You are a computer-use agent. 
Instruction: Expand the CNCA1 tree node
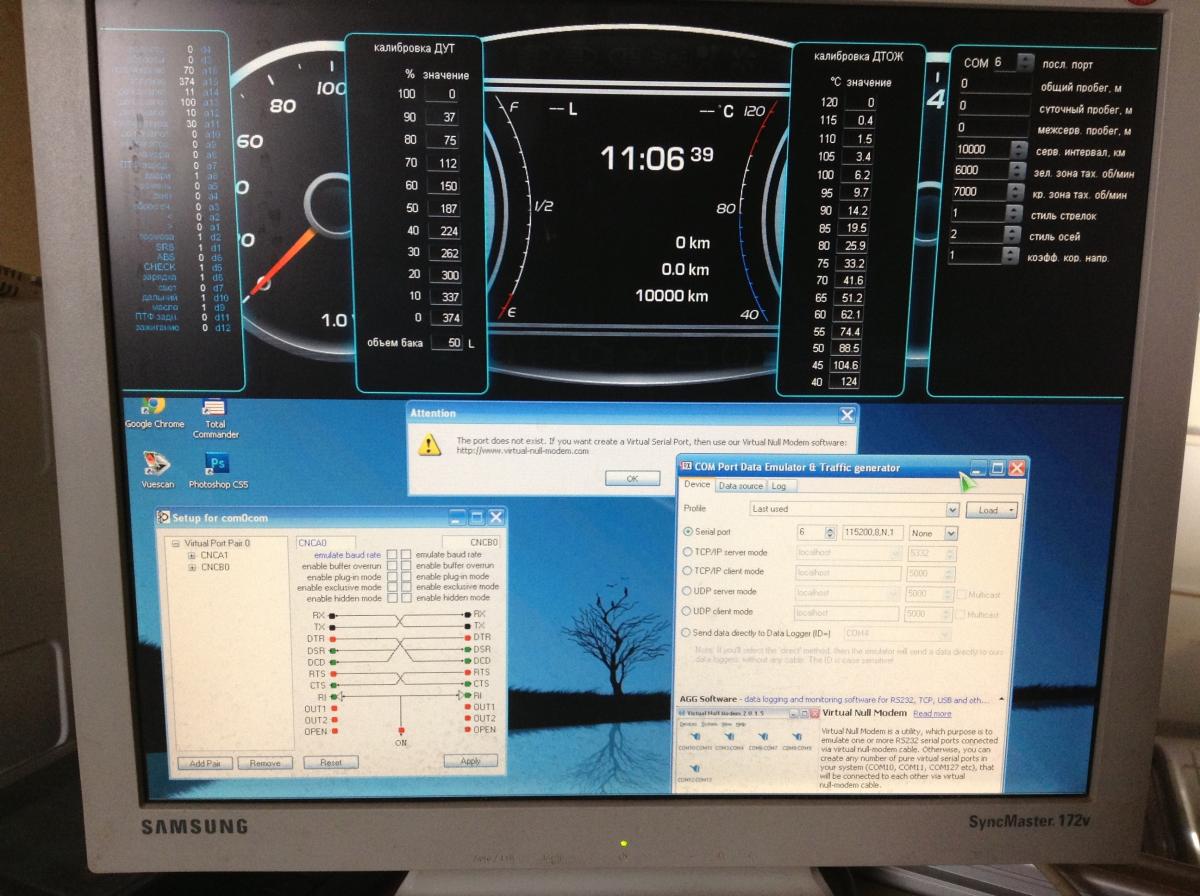pos(191,555)
